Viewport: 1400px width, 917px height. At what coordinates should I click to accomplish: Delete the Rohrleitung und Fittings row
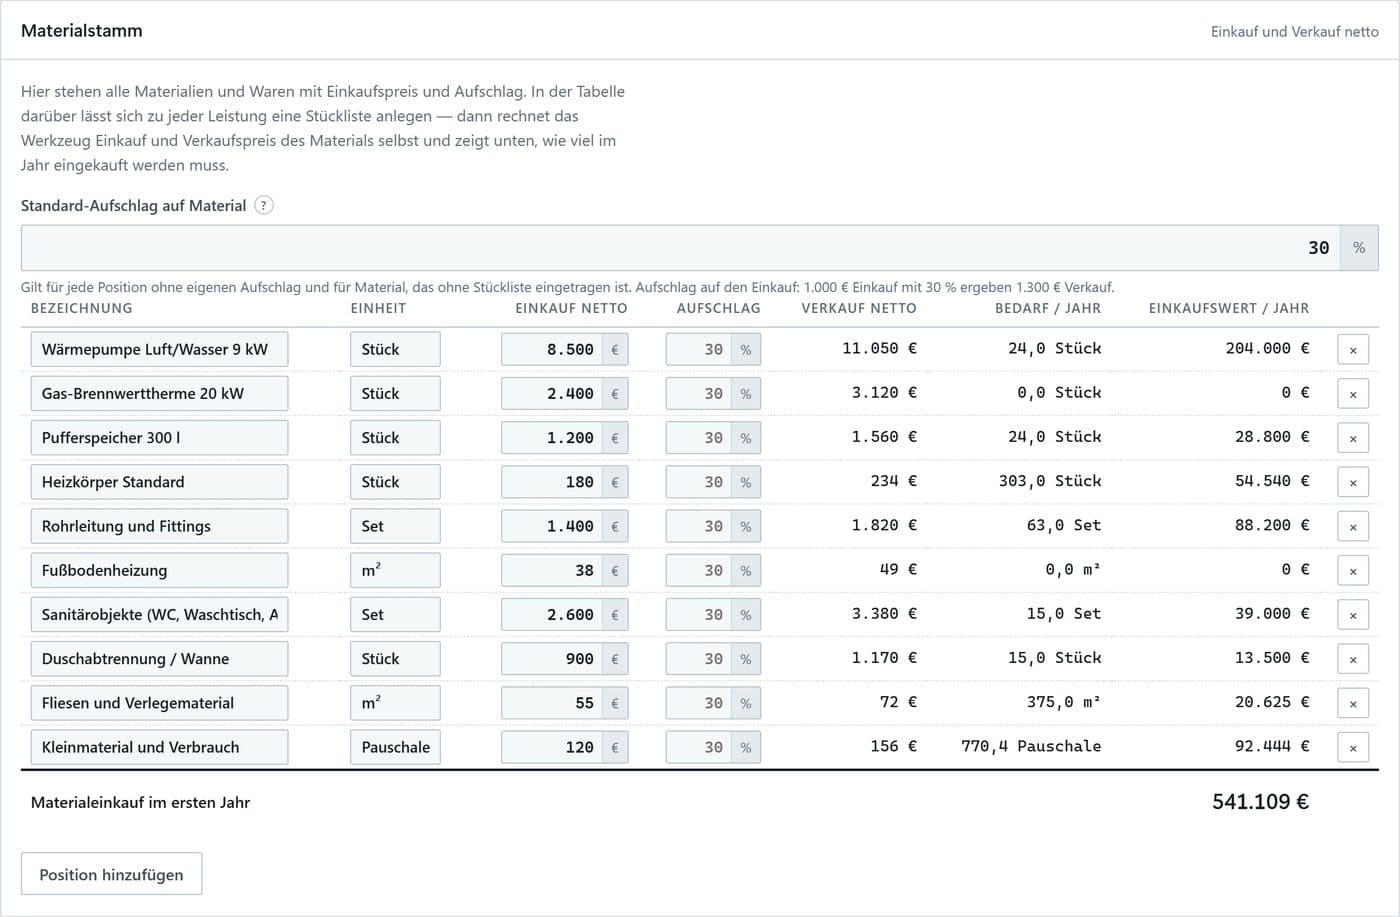[1353, 527]
